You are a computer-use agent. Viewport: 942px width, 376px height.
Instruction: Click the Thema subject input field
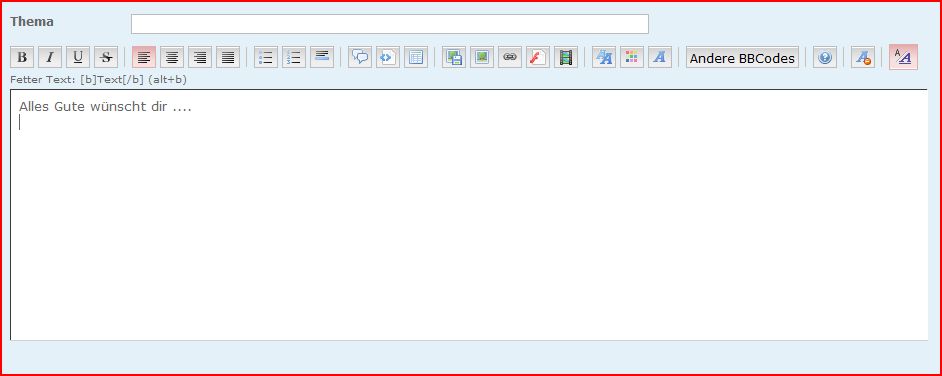click(390, 24)
